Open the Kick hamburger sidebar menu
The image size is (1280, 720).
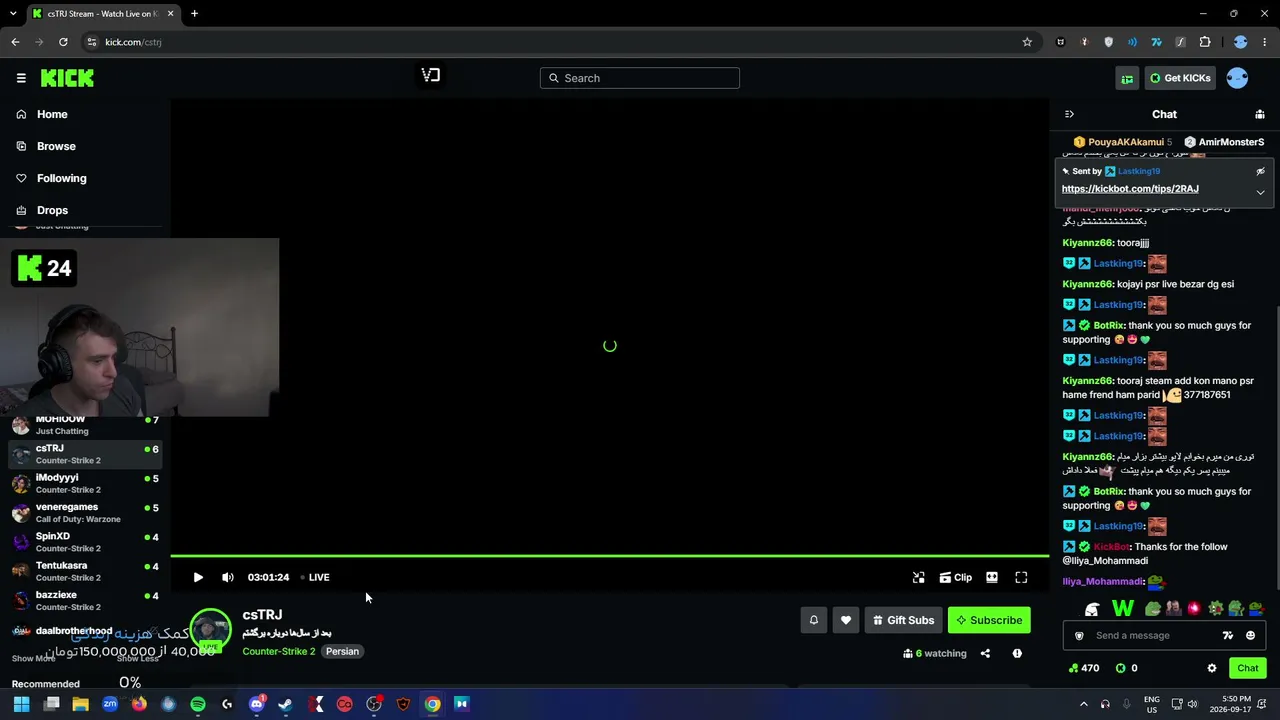pos(21,78)
